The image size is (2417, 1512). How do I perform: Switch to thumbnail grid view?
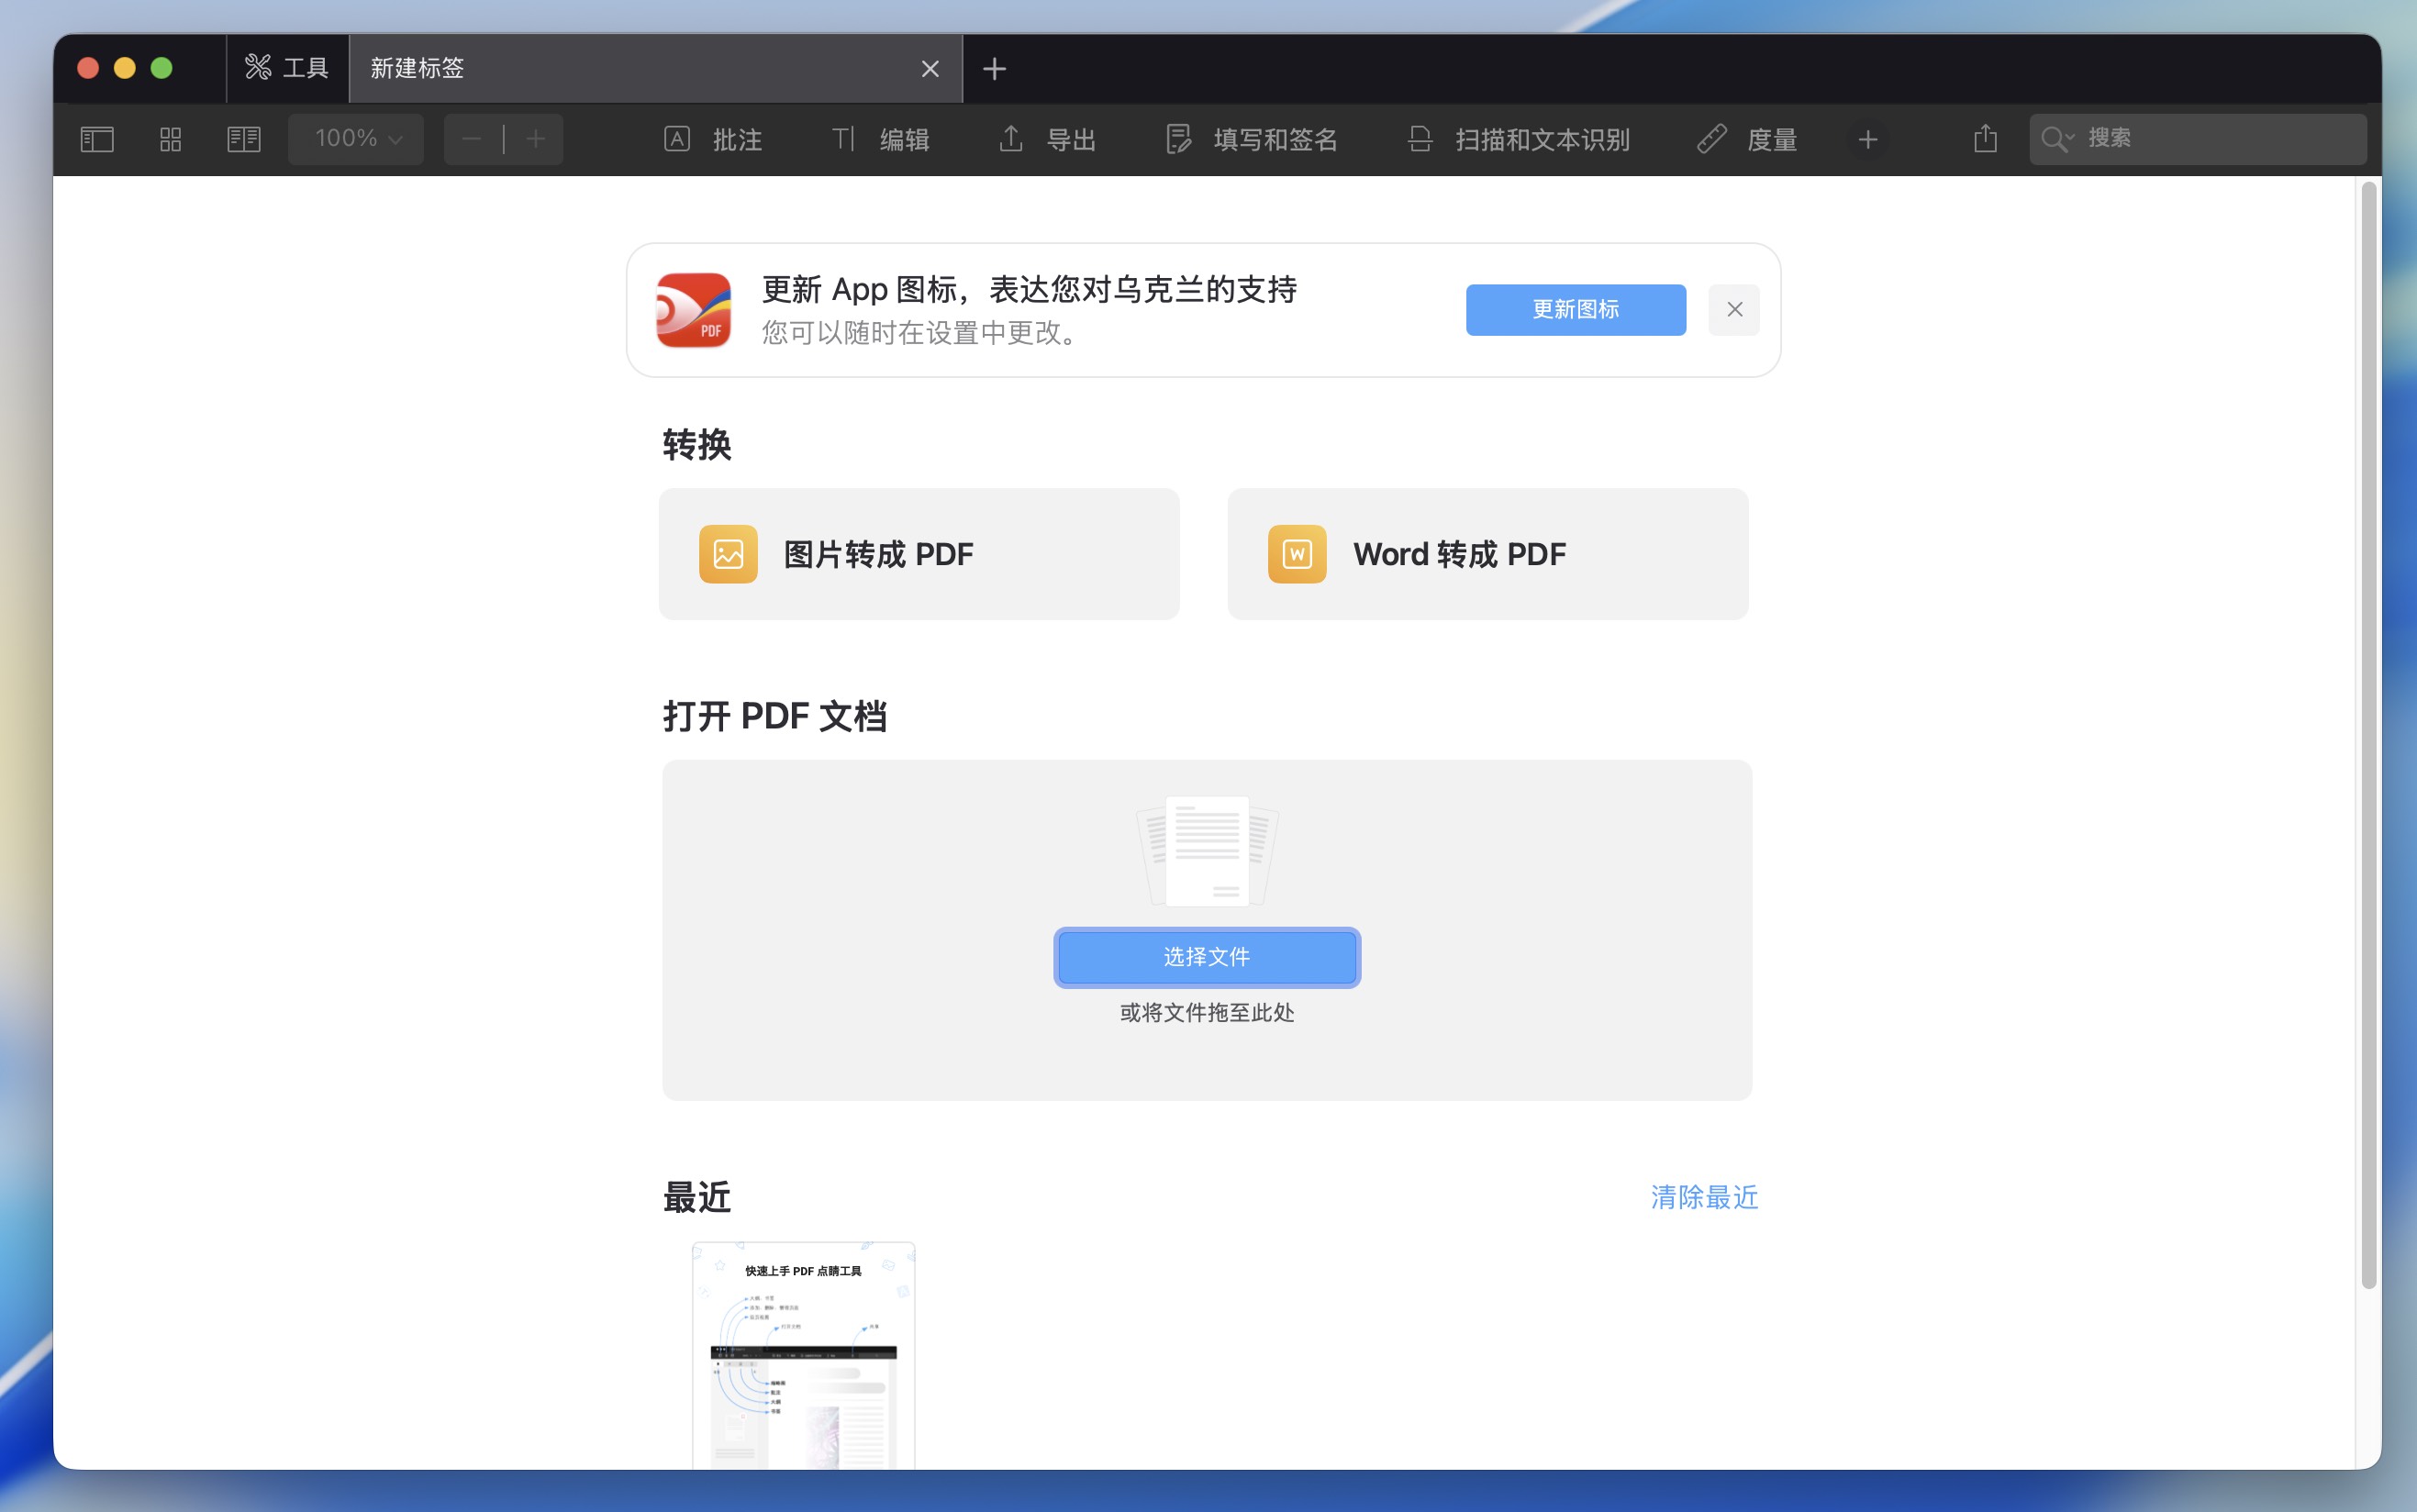pyautogui.click(x=171, y=139)
